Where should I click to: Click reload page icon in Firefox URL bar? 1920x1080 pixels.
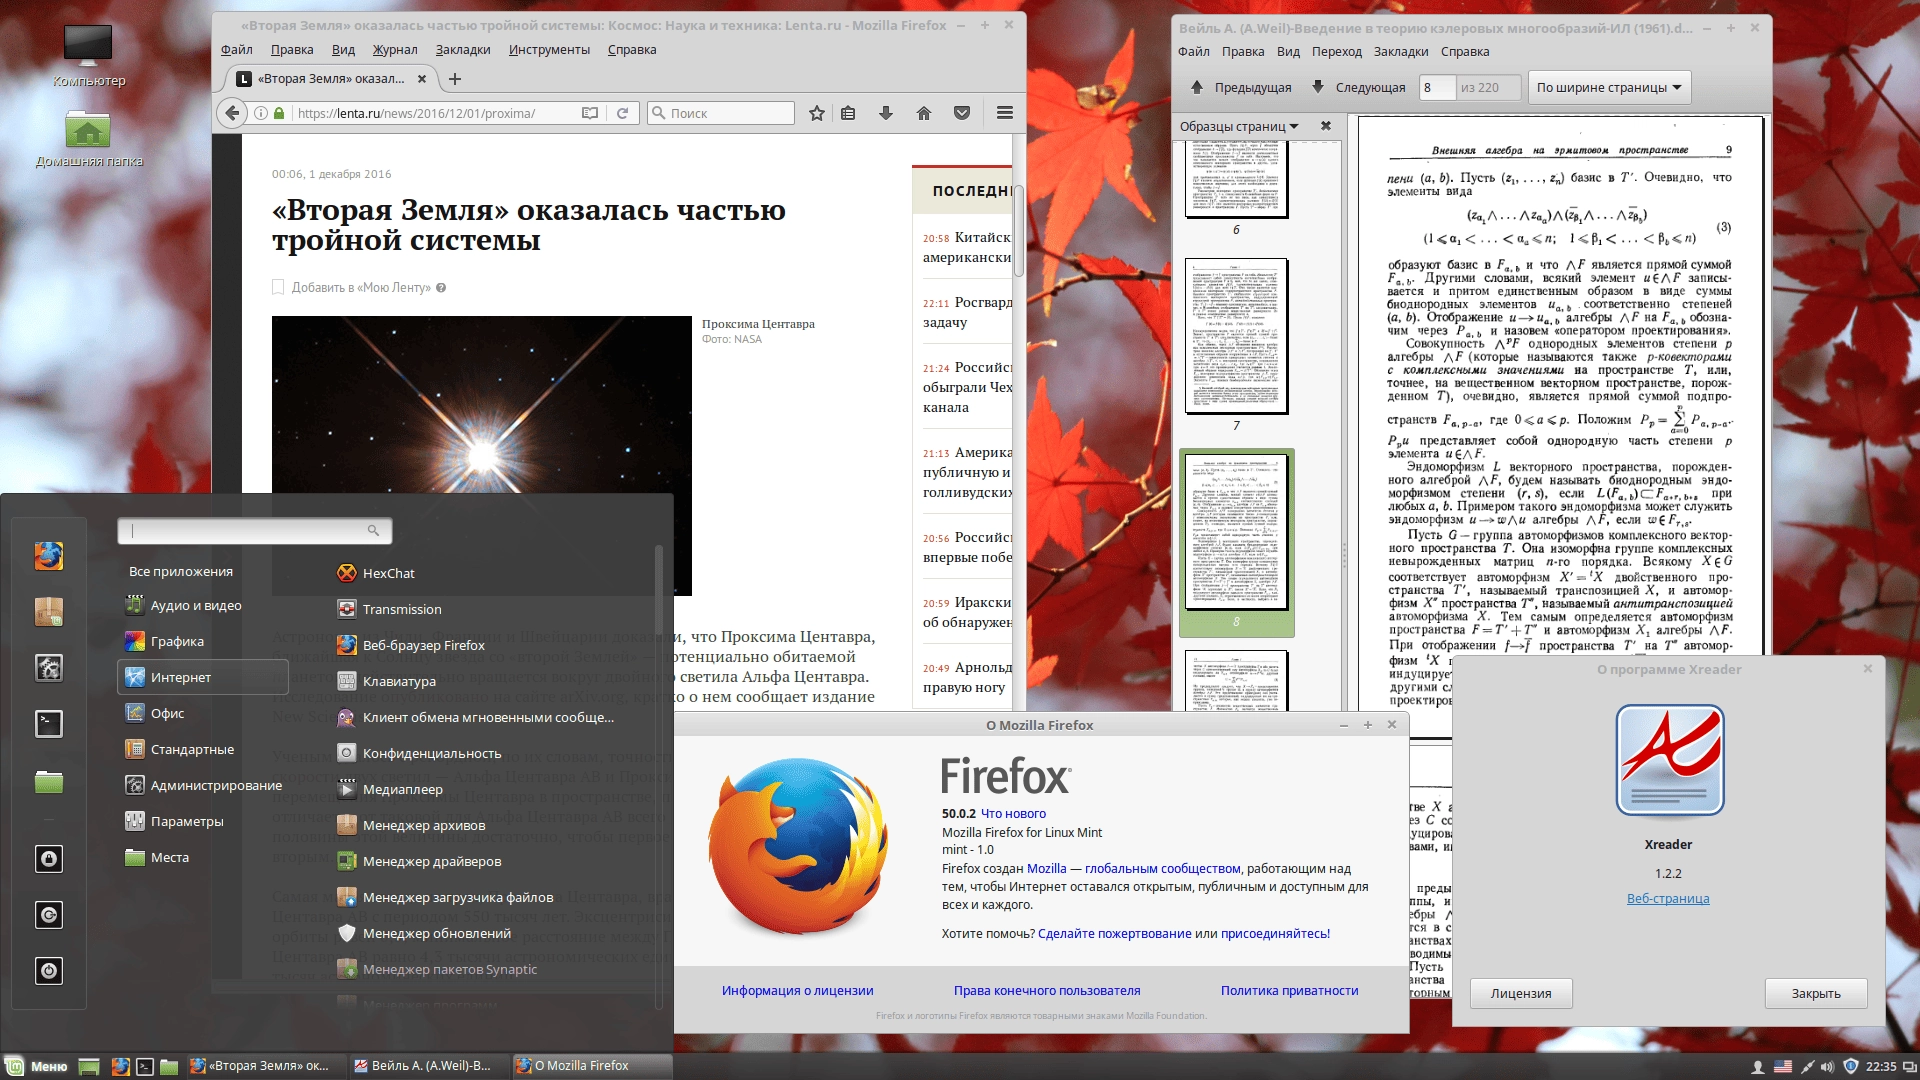click(622, 113)
